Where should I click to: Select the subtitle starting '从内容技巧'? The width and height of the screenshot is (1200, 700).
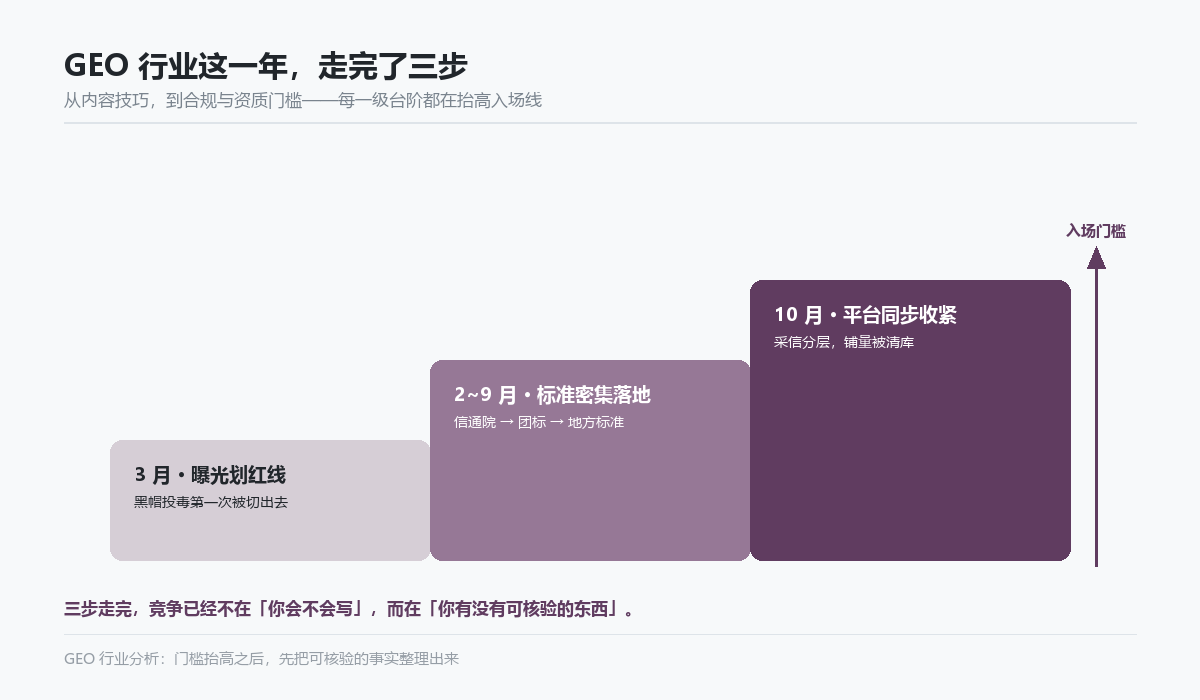click(x=303, y=100)
